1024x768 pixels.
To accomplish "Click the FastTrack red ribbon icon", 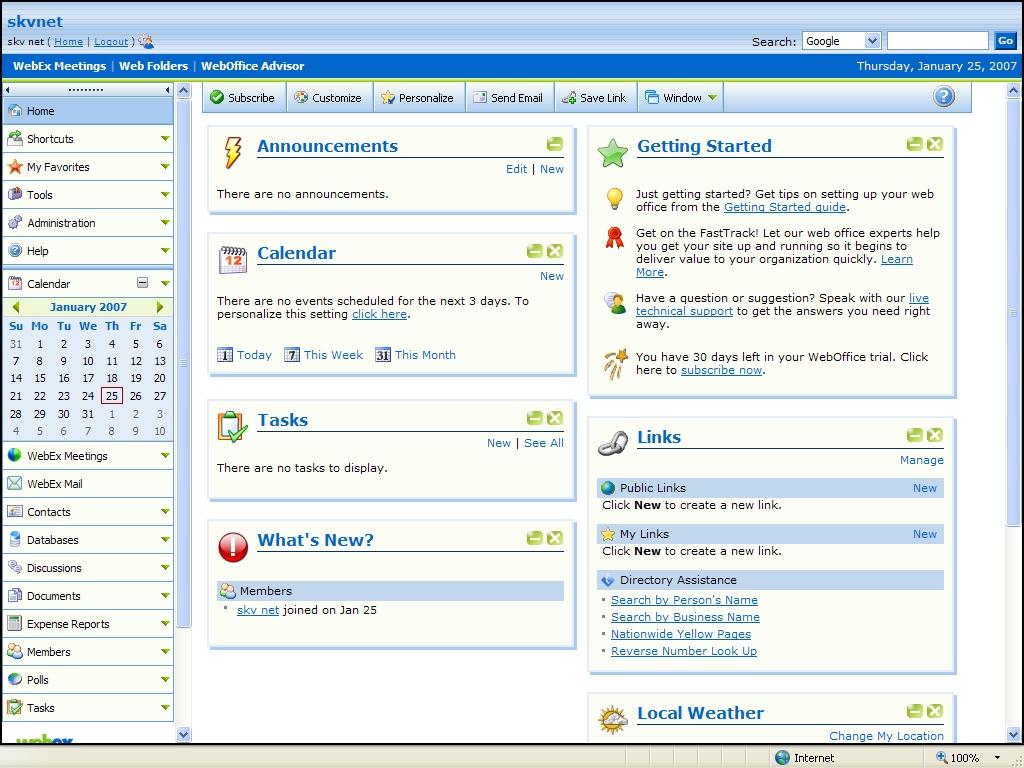I will click(615, 238).
